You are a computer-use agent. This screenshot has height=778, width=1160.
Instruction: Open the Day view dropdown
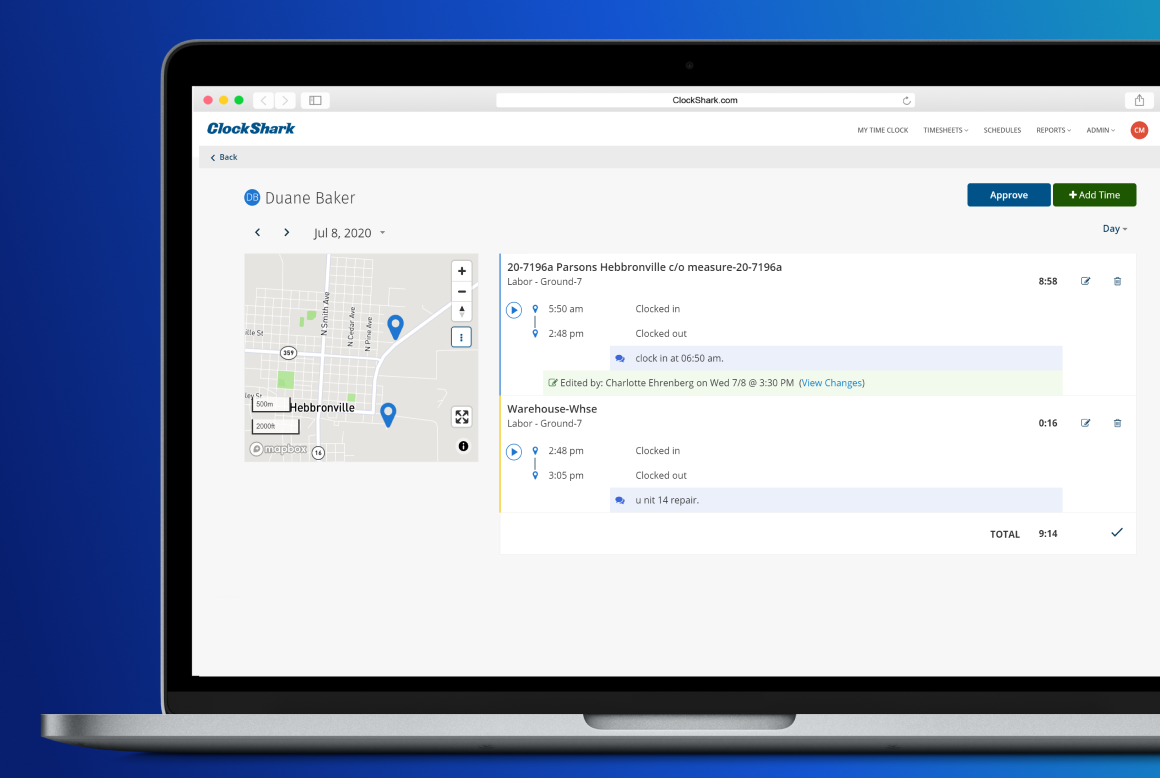tap(1114, 229)
